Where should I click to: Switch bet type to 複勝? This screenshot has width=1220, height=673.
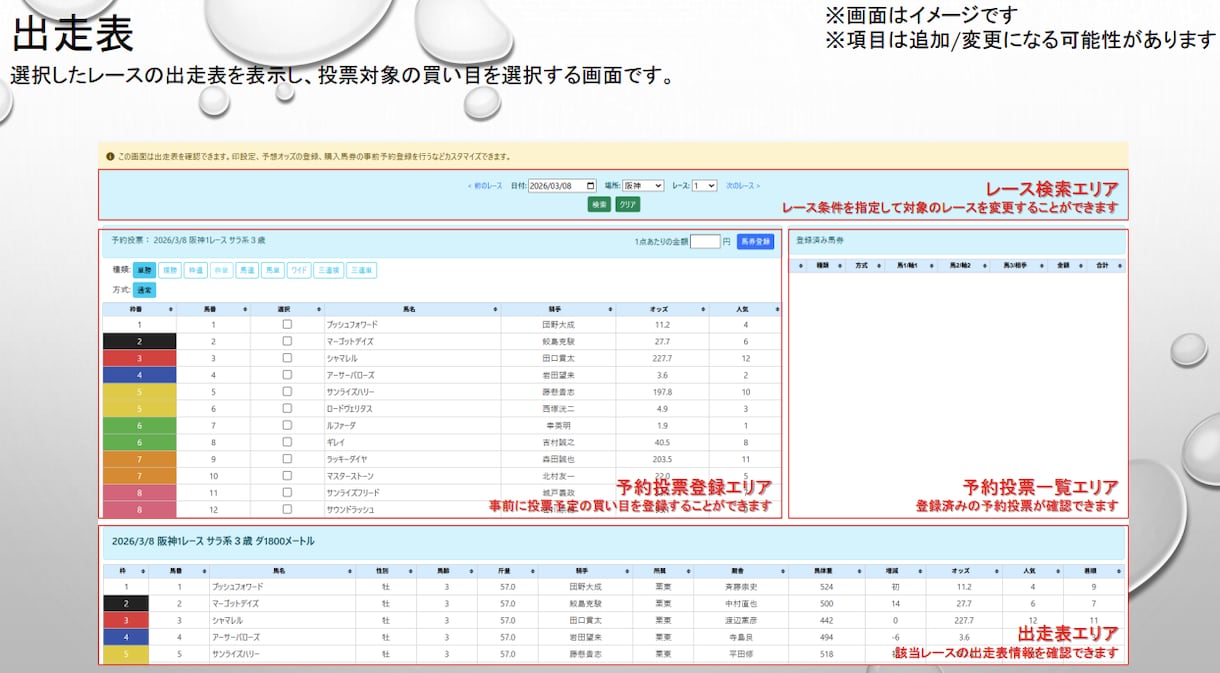[x=170, y=270]
